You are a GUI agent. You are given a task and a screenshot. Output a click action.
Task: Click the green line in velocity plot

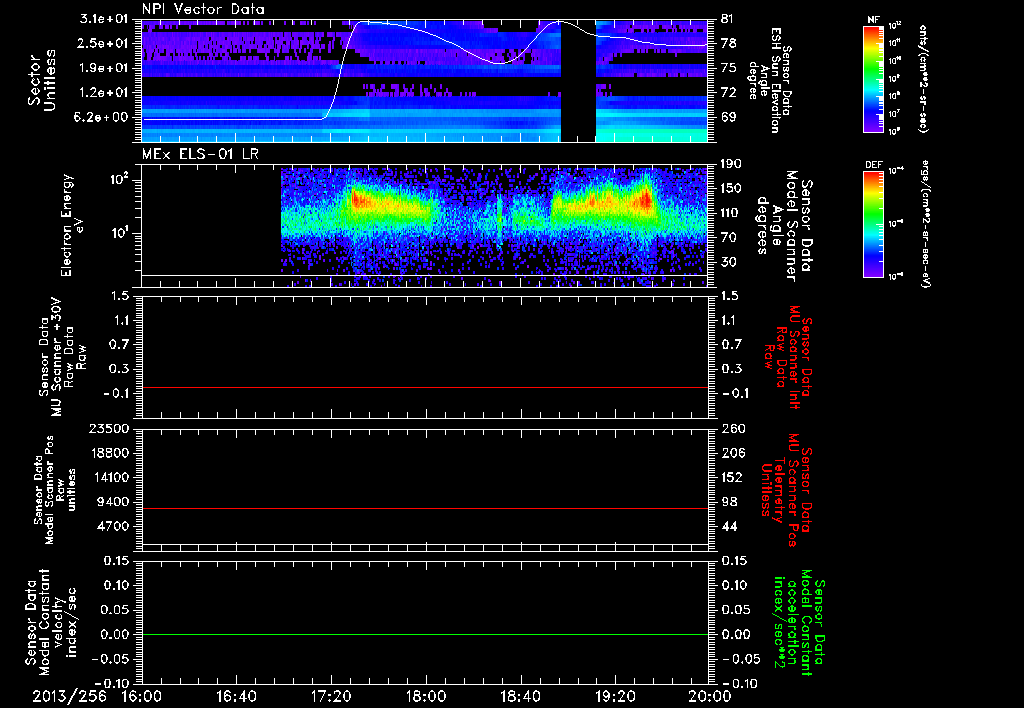click(x=425, y=634)
